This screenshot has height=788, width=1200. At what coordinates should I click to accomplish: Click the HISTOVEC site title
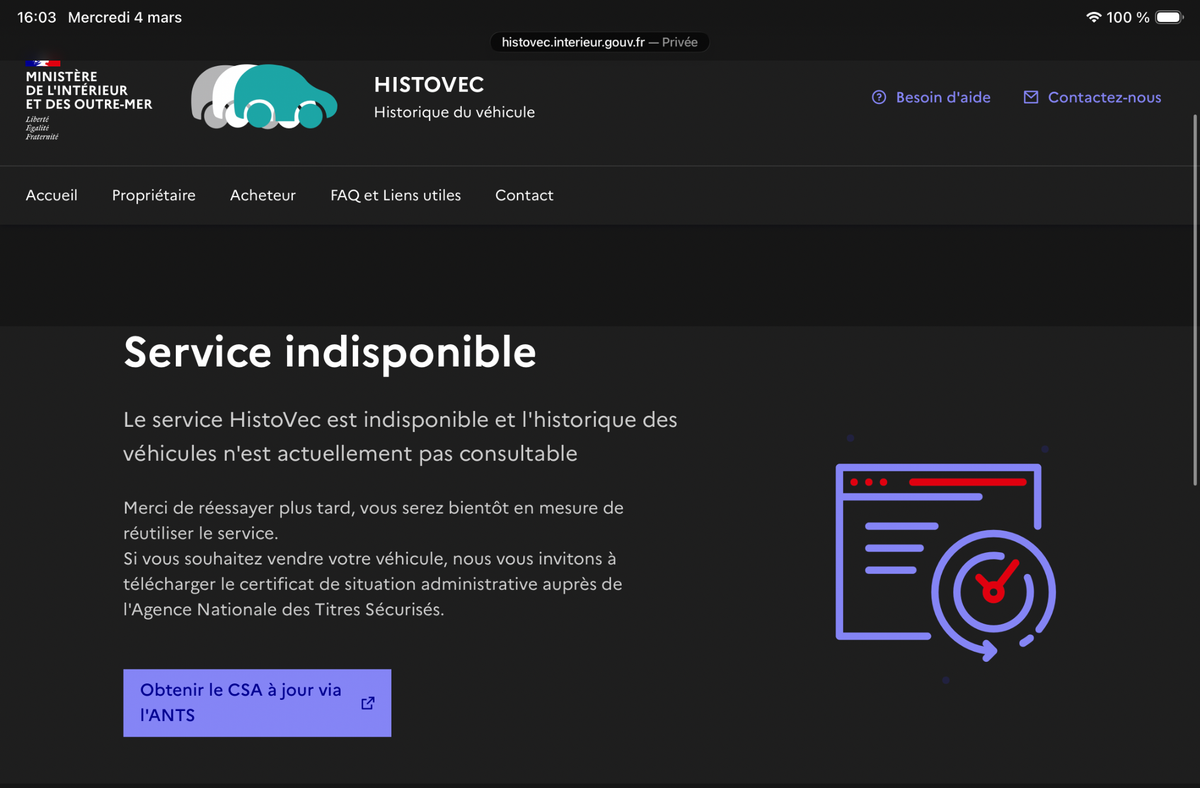click(429, 85)
